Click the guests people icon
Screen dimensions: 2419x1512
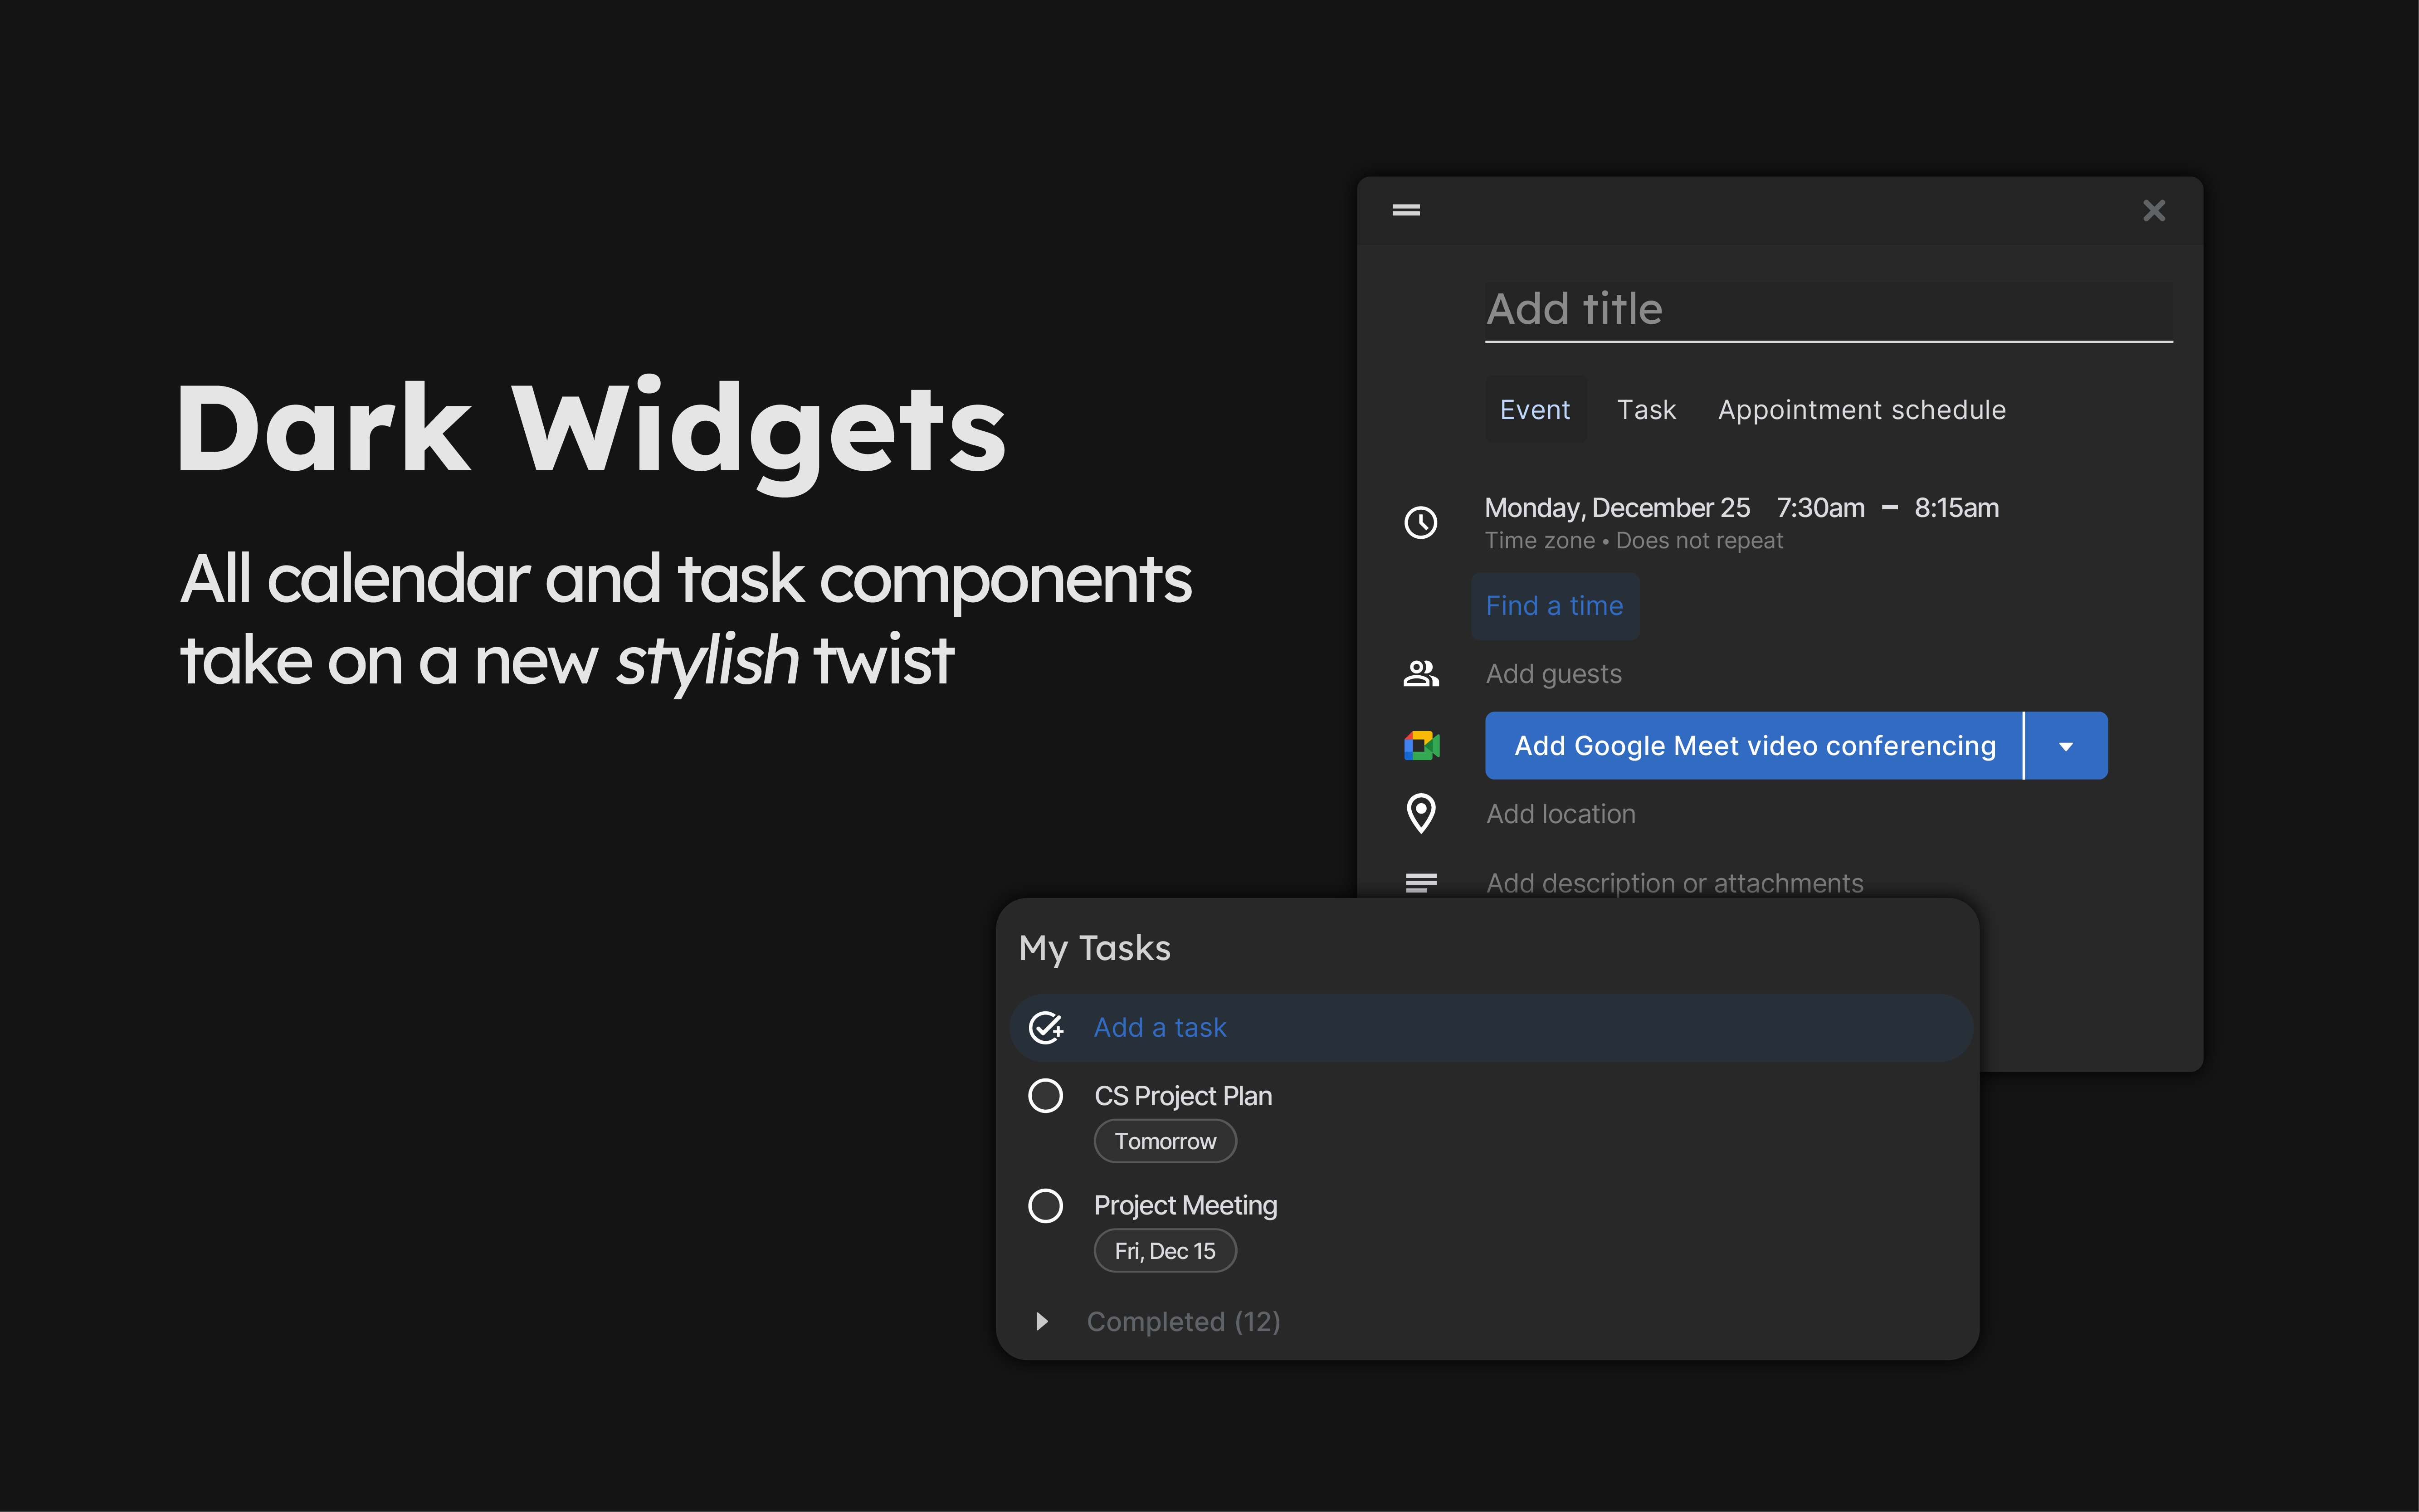(x=1421, y=674)
